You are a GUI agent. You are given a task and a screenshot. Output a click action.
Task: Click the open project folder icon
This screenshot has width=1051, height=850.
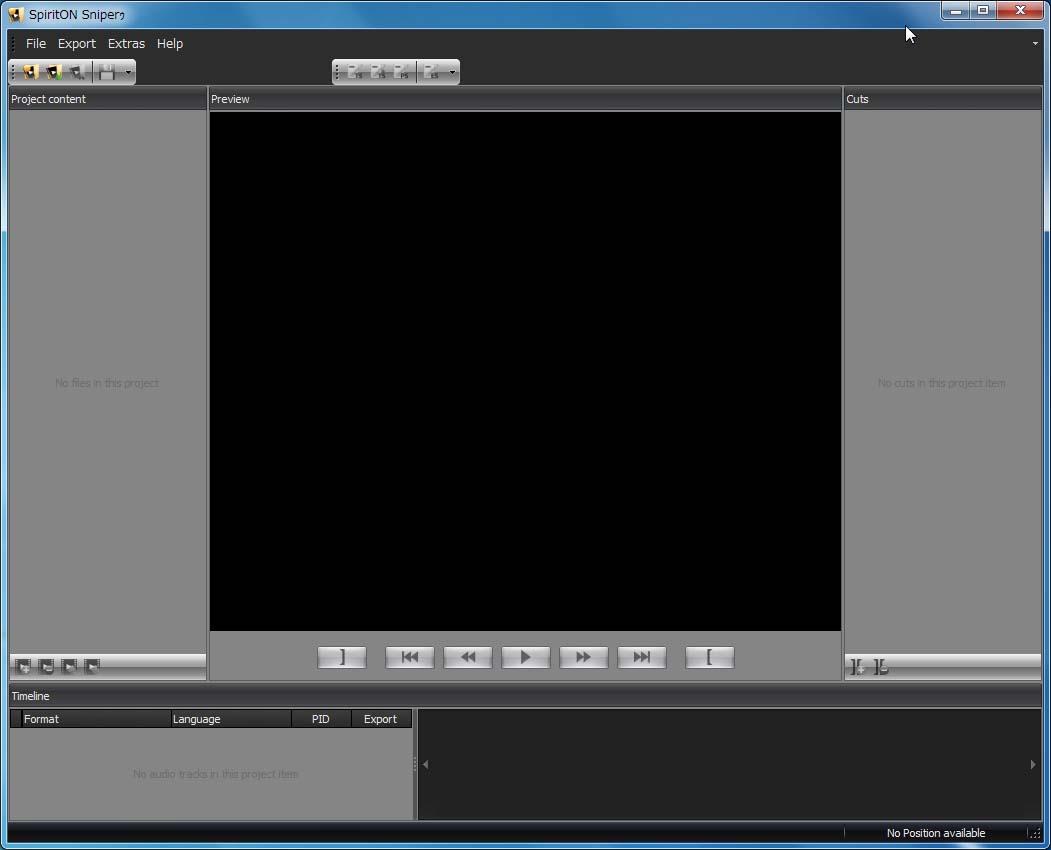(54, 72)
